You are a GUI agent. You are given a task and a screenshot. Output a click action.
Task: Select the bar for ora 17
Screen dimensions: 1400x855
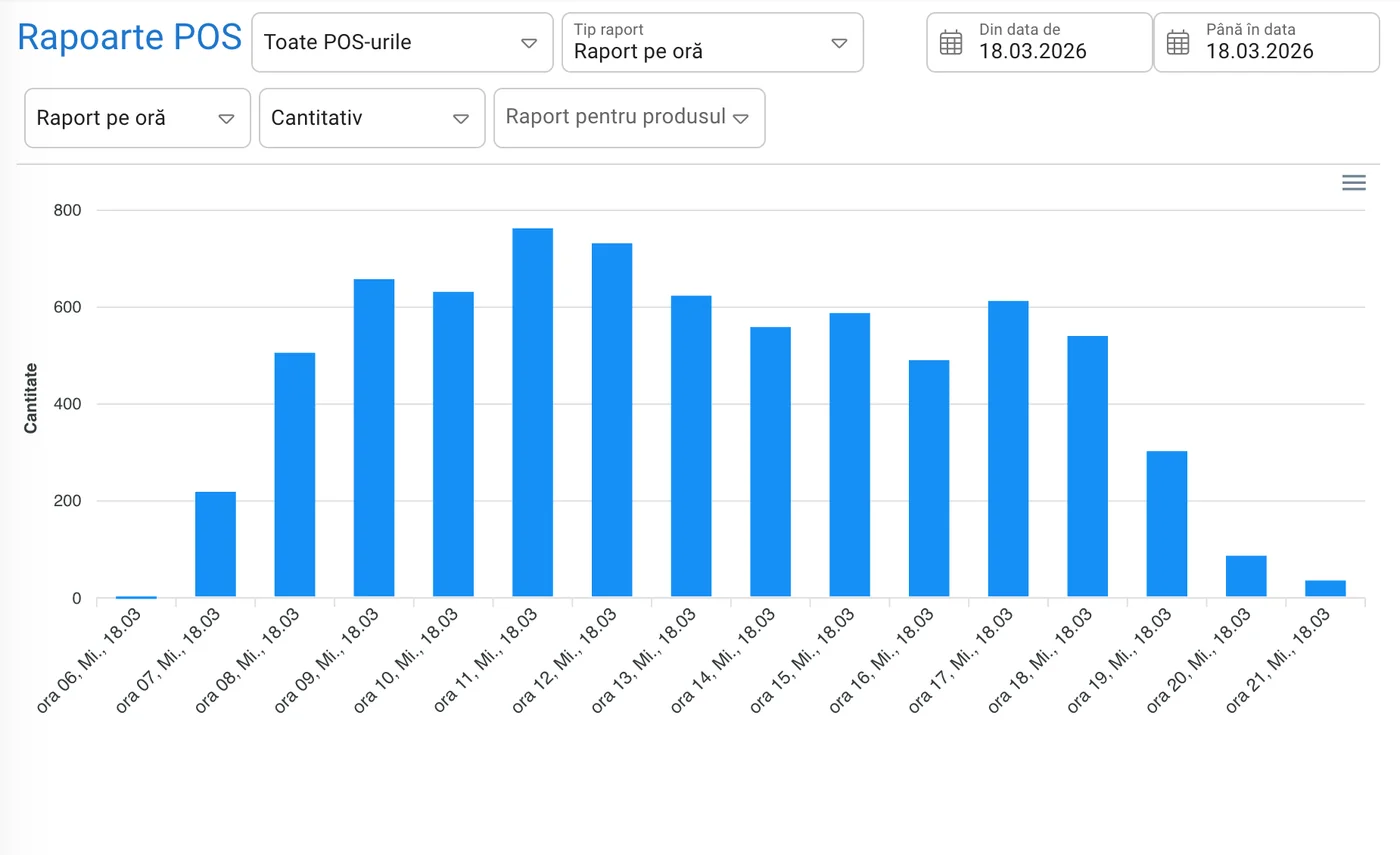(x=1008, y=449)
